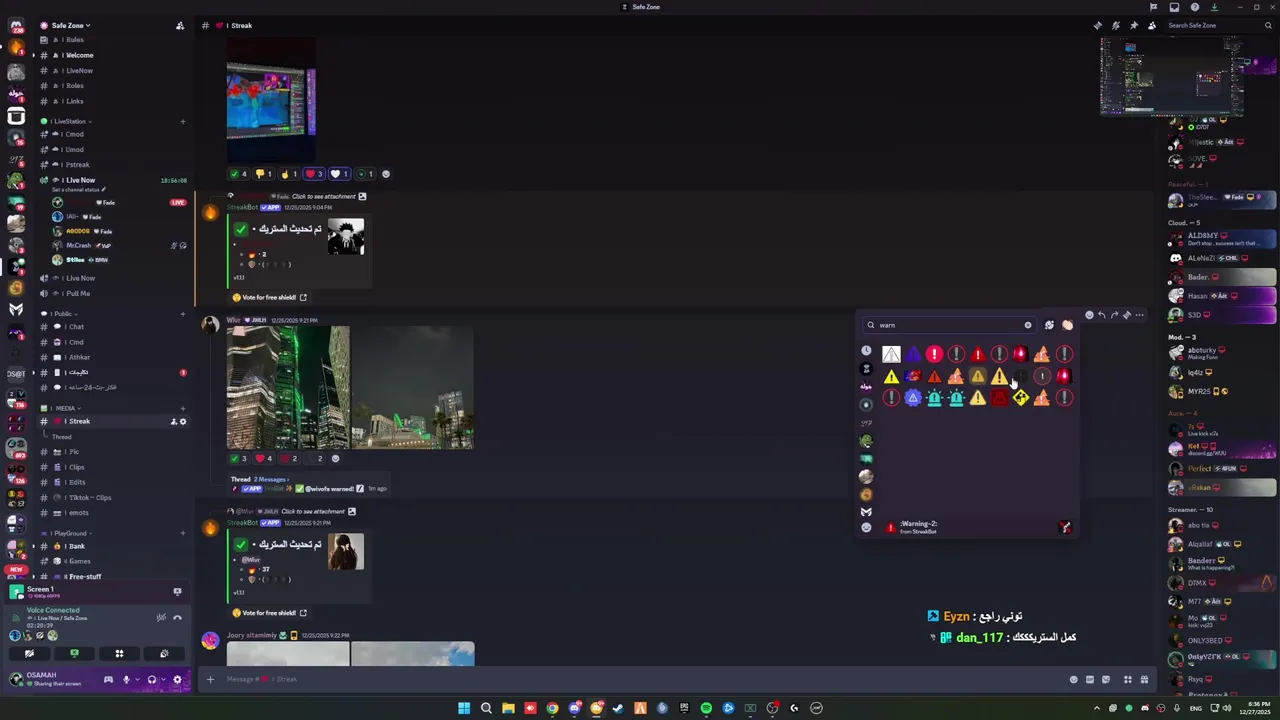The height and width of the screenshot is (720, 1280).
Task: Open Streak channel settings gear
Action: tap(182, 421)
